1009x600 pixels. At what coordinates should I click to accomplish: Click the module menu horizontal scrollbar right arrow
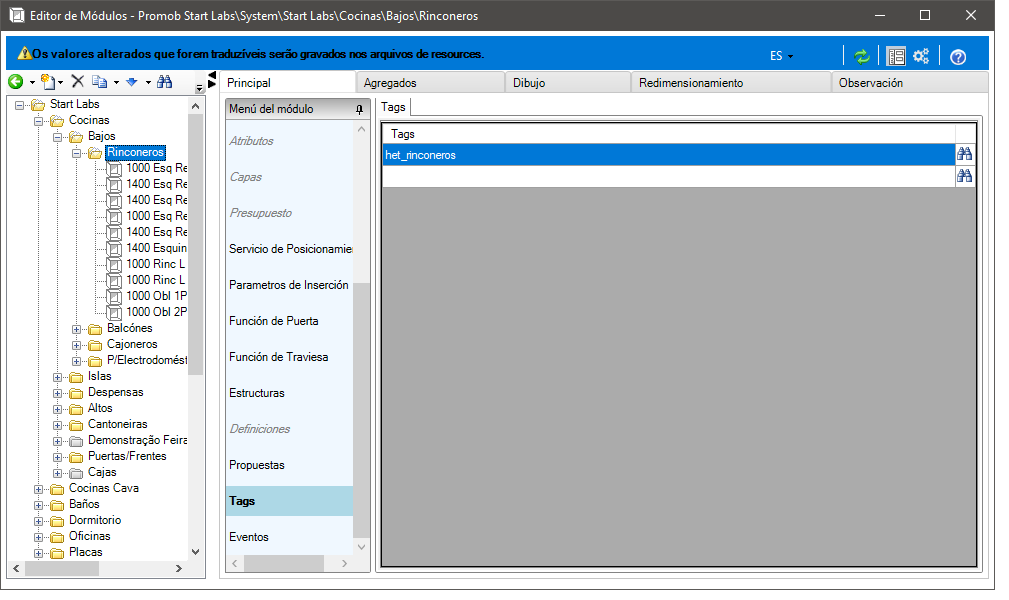tap(345, 564)
